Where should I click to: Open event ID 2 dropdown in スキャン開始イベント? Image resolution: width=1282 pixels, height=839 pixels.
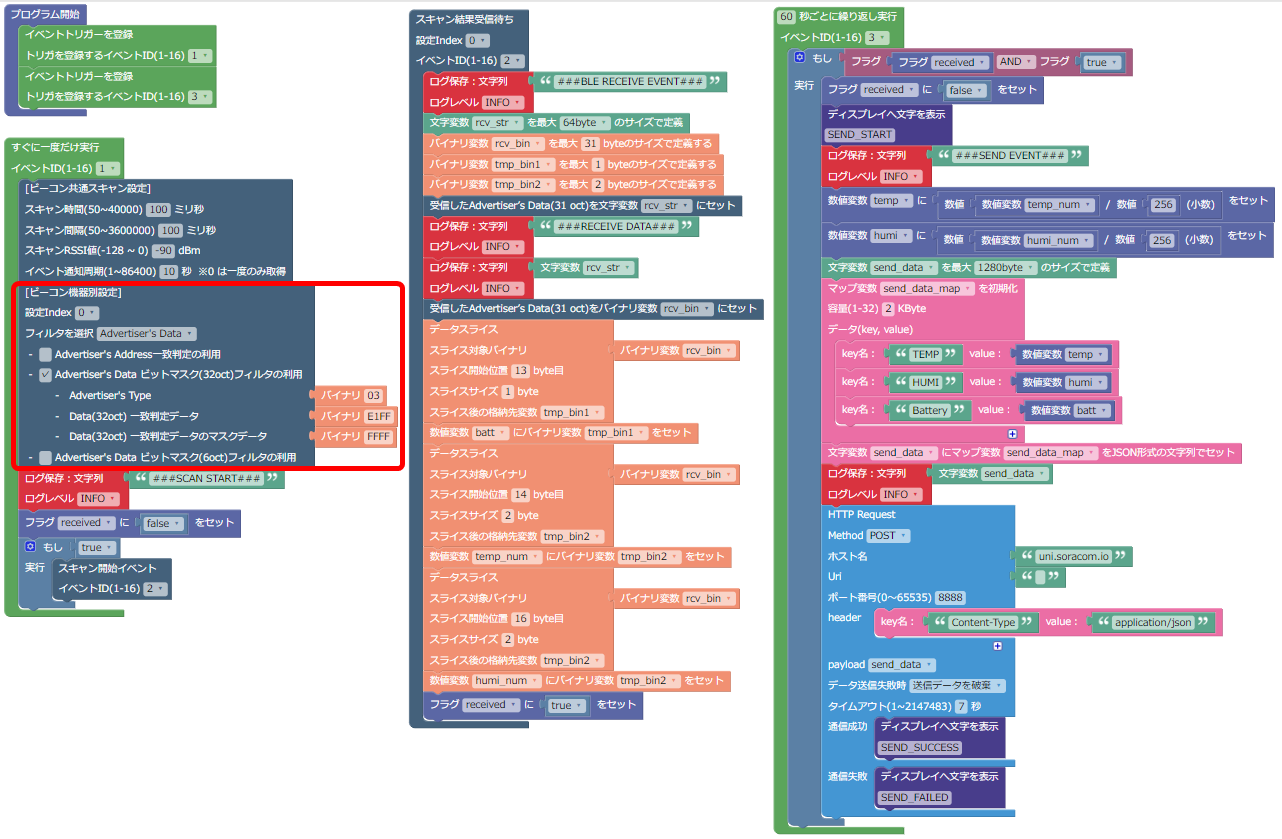pyautogui.click(x=155, y=589)
